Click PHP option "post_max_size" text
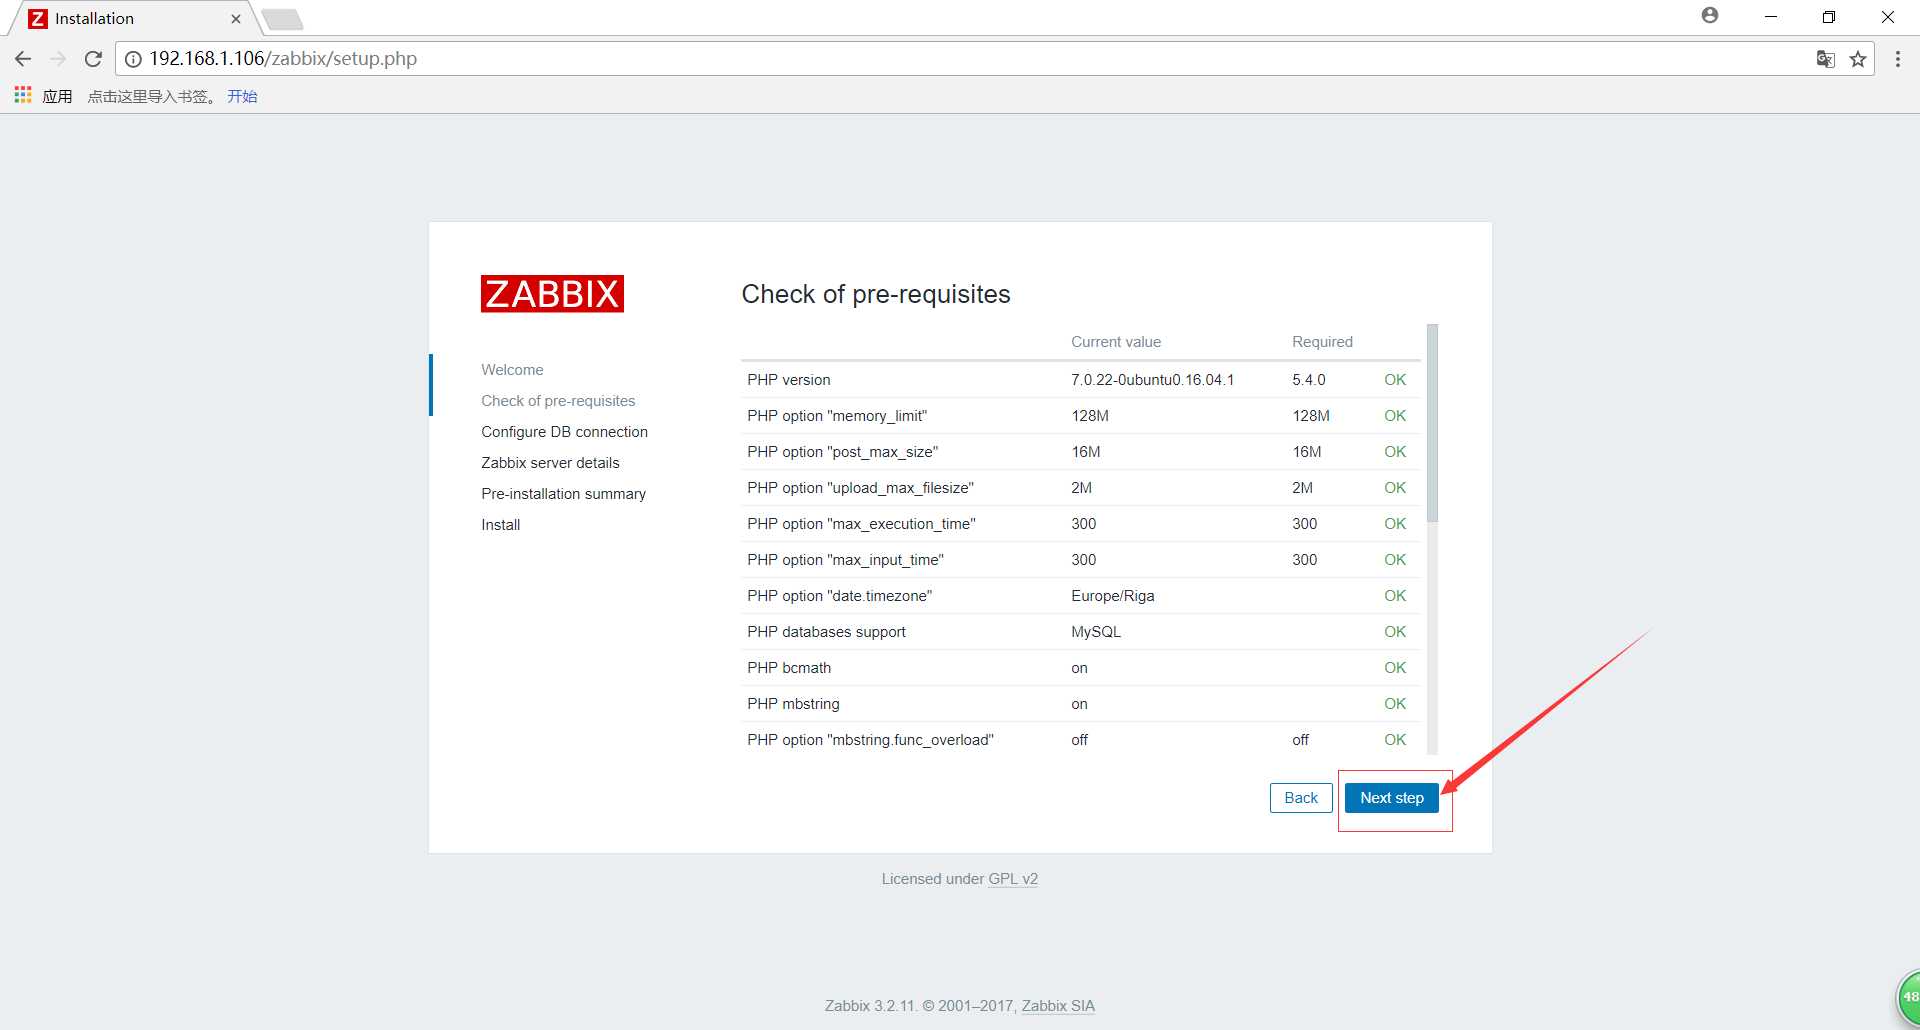This screenshot has height=1030, width=1920. (842, 452)
